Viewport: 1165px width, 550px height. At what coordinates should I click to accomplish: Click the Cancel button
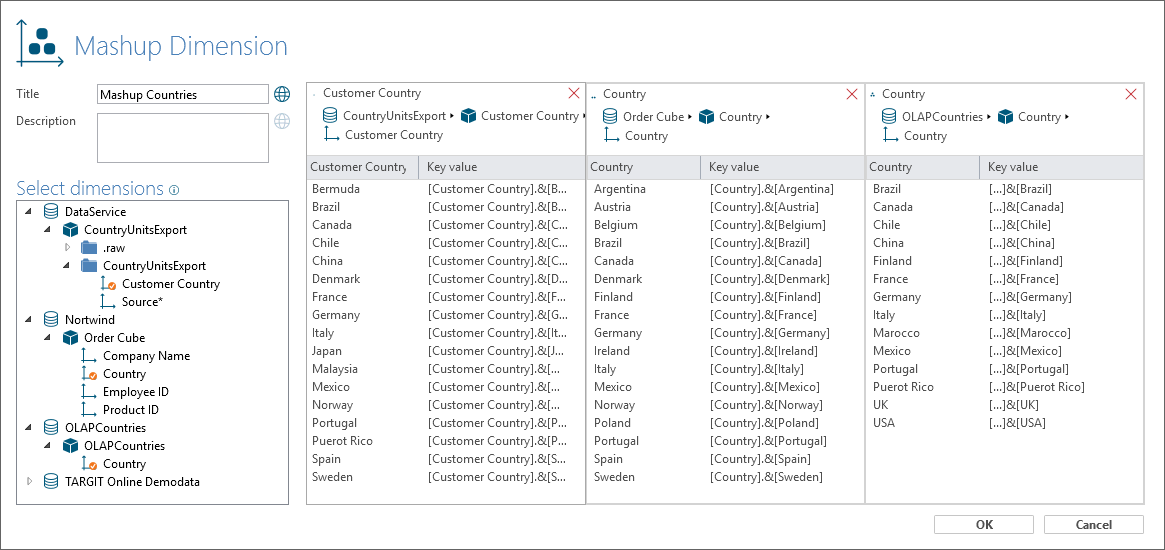pos(1094,525)
